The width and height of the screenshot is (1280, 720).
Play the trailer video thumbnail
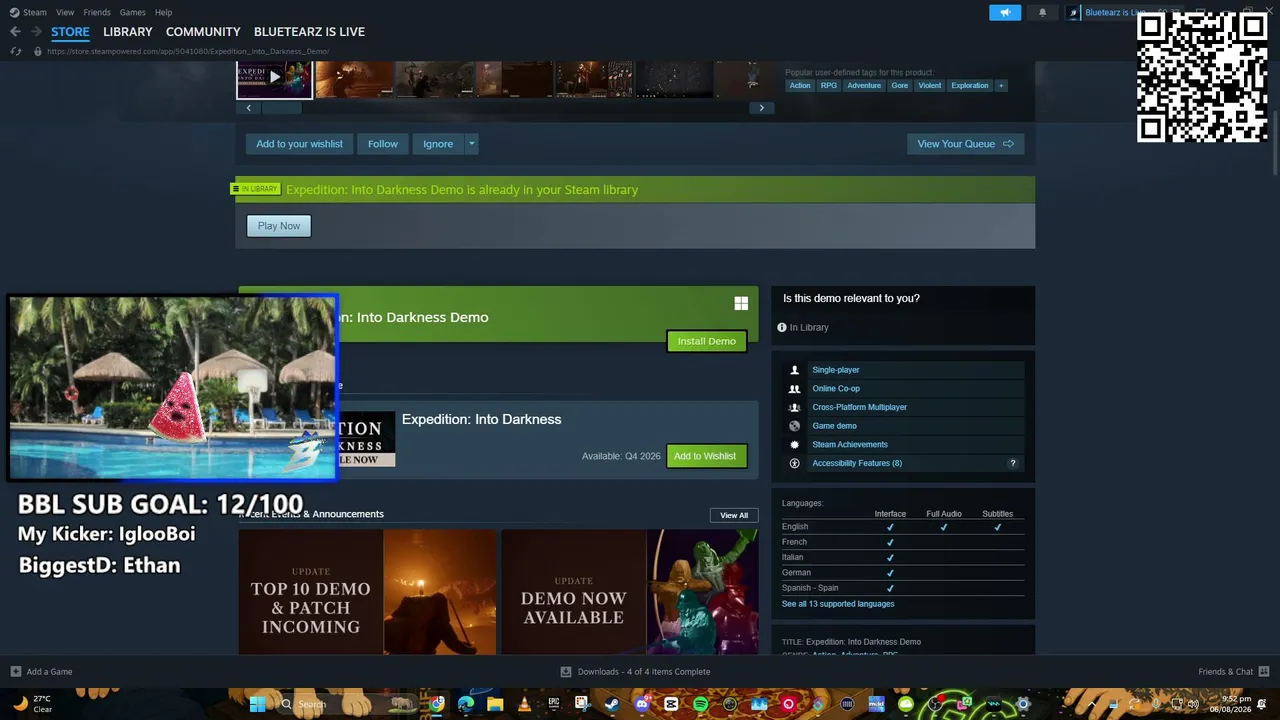click(274, 79)
